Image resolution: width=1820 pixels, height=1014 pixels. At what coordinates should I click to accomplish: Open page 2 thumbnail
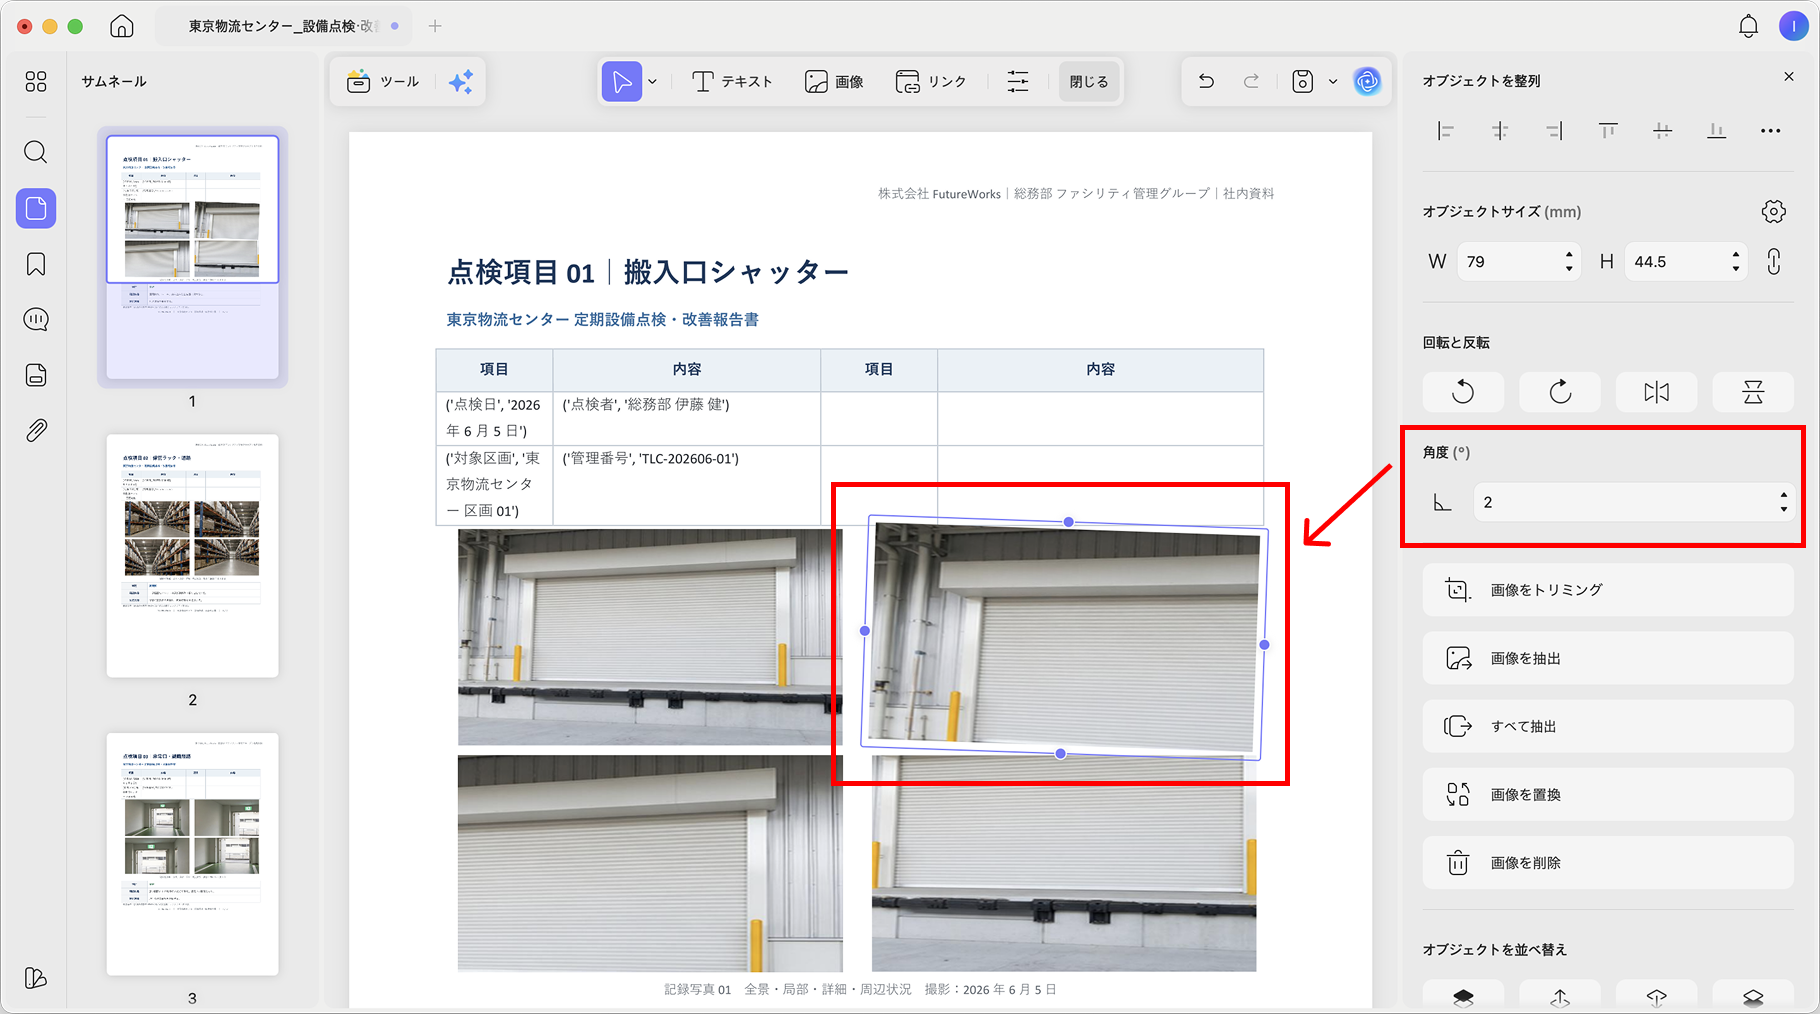click(x=193, y=556)
